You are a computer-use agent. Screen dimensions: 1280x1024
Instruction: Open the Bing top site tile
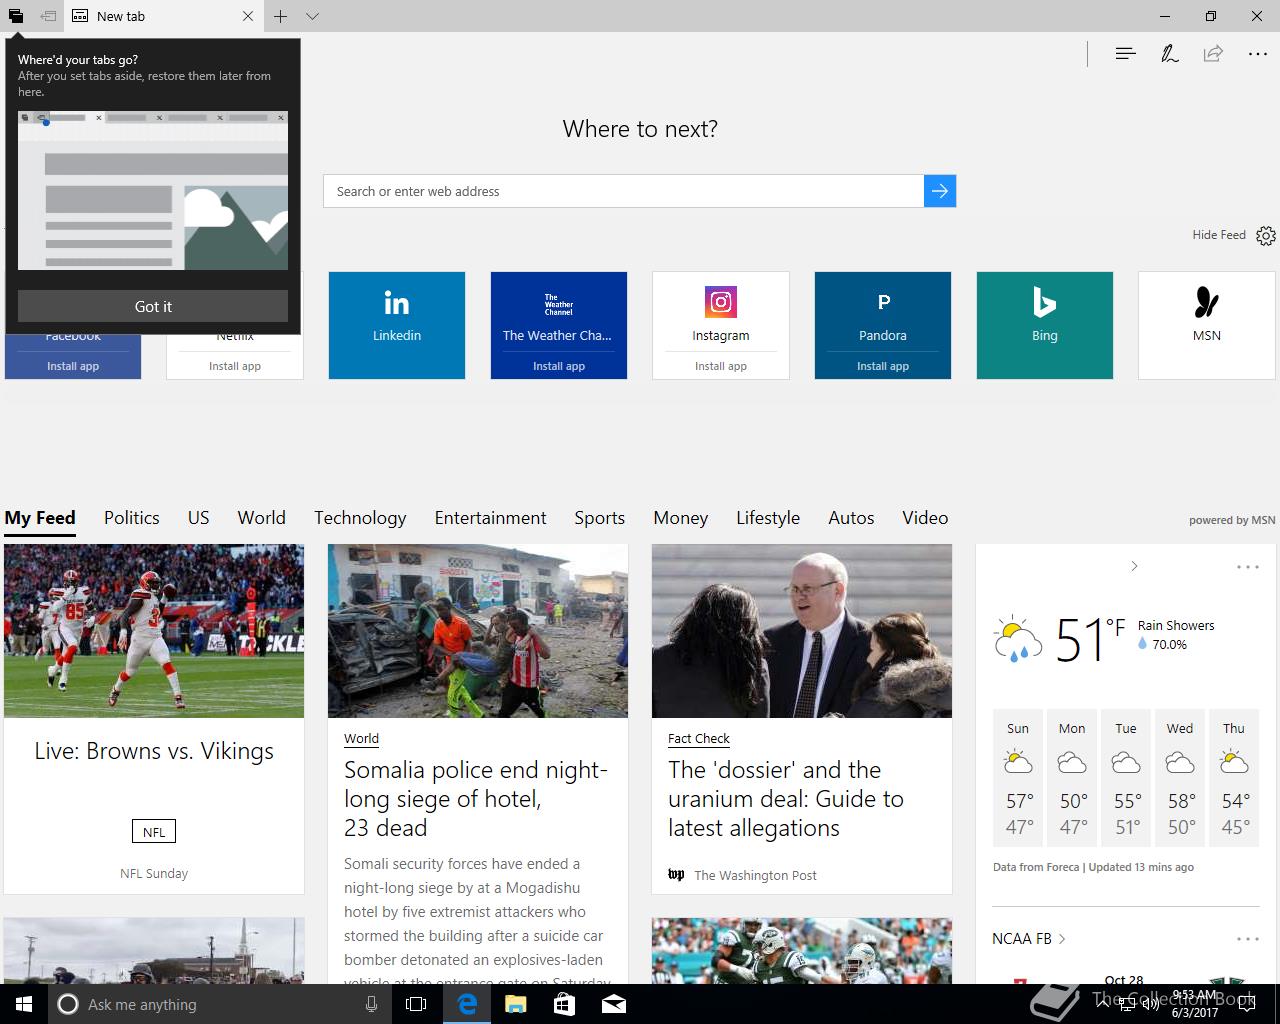pos(1045,325)
